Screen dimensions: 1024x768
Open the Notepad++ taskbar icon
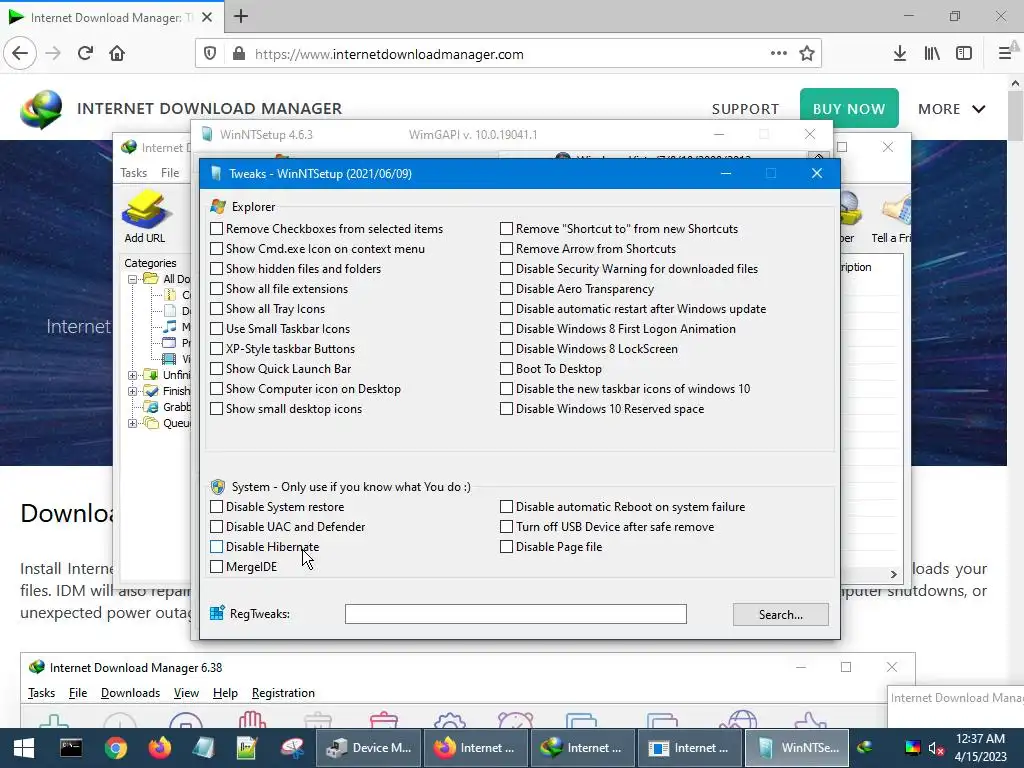click(247, 748)
